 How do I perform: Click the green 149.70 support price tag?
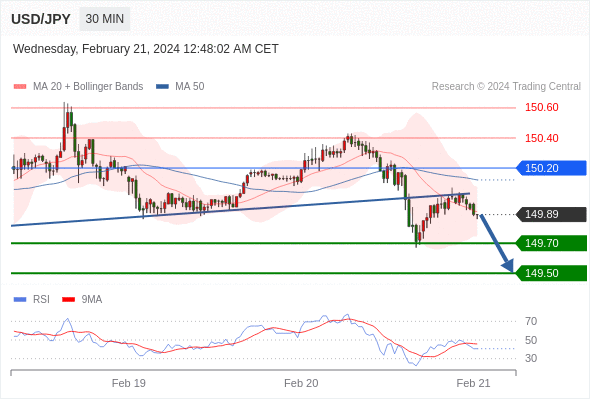551,243
